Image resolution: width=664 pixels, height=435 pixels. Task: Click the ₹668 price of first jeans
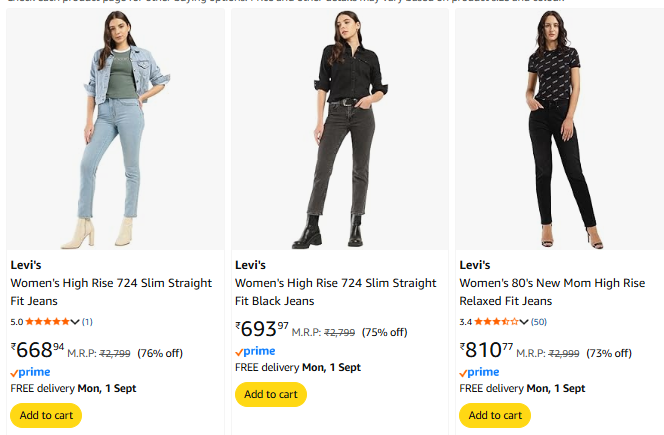(38, 350)
